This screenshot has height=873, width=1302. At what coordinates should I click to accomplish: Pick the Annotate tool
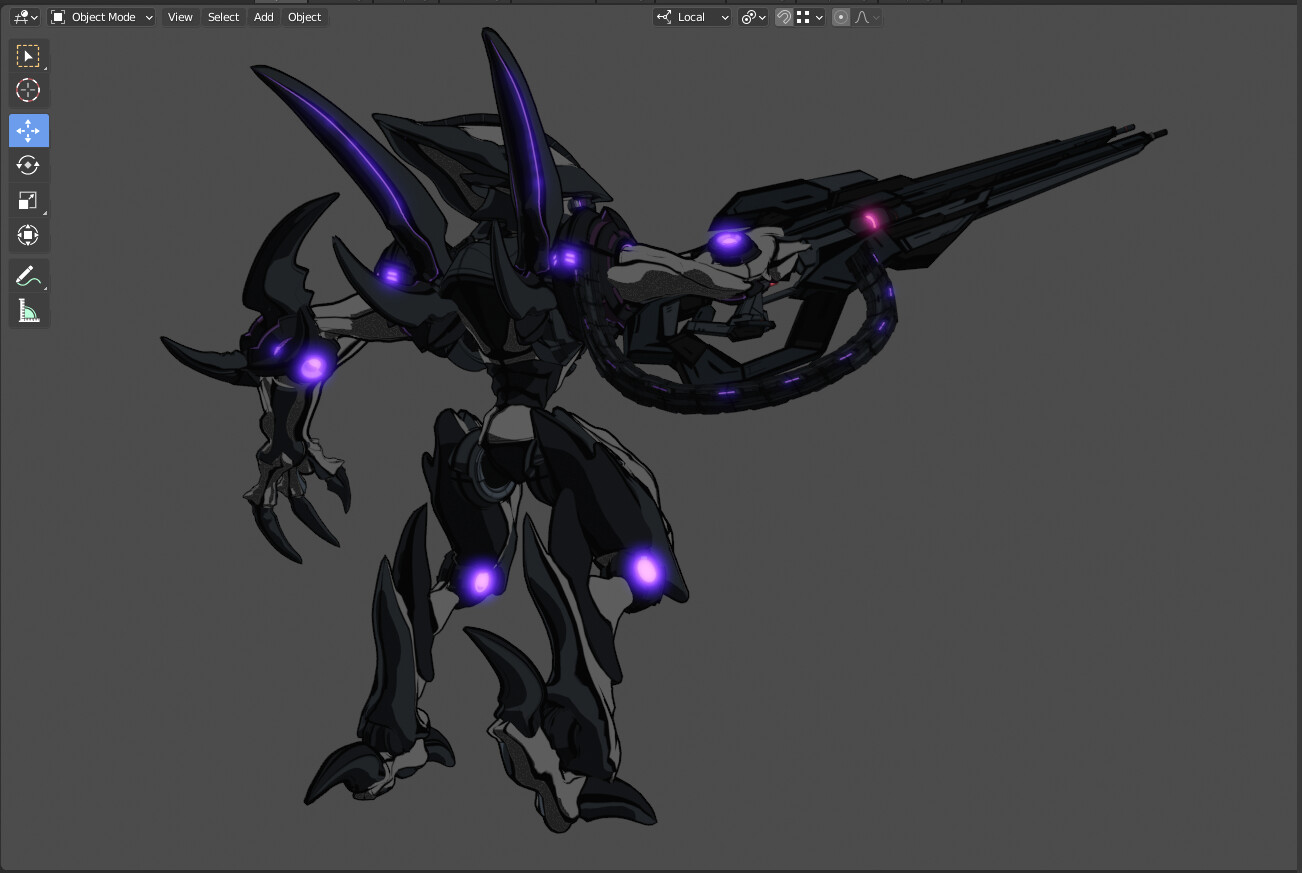coord(28,275)
